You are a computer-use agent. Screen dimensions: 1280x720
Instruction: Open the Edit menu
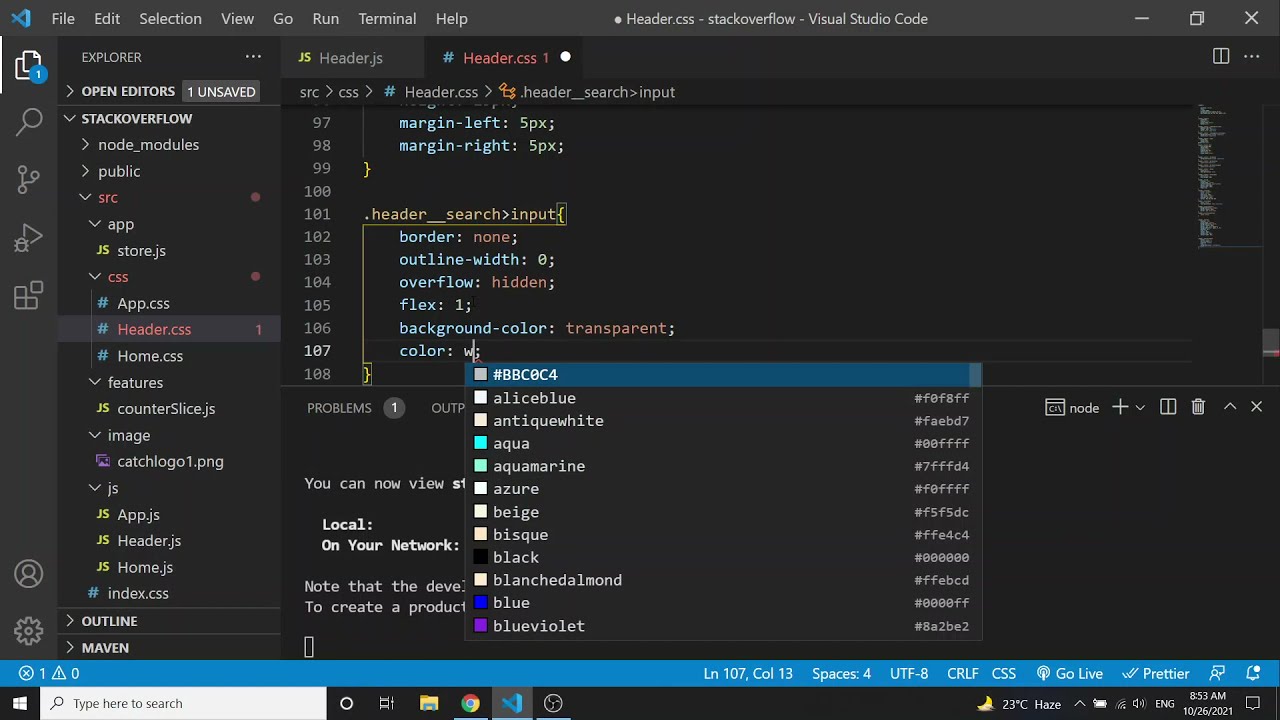pos(107,18)
